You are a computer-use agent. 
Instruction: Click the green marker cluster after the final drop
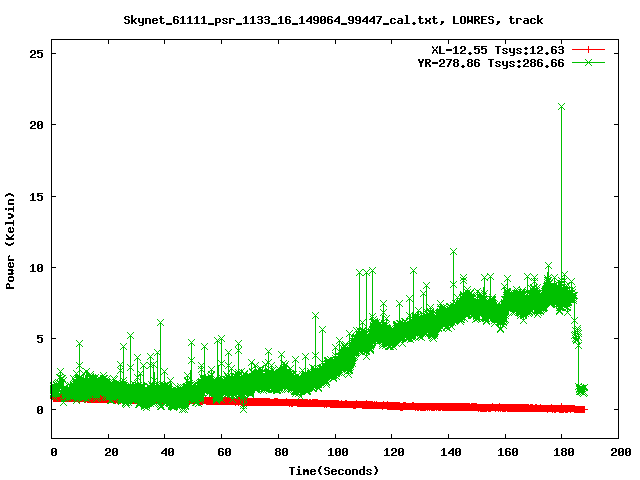coord(581,389)
